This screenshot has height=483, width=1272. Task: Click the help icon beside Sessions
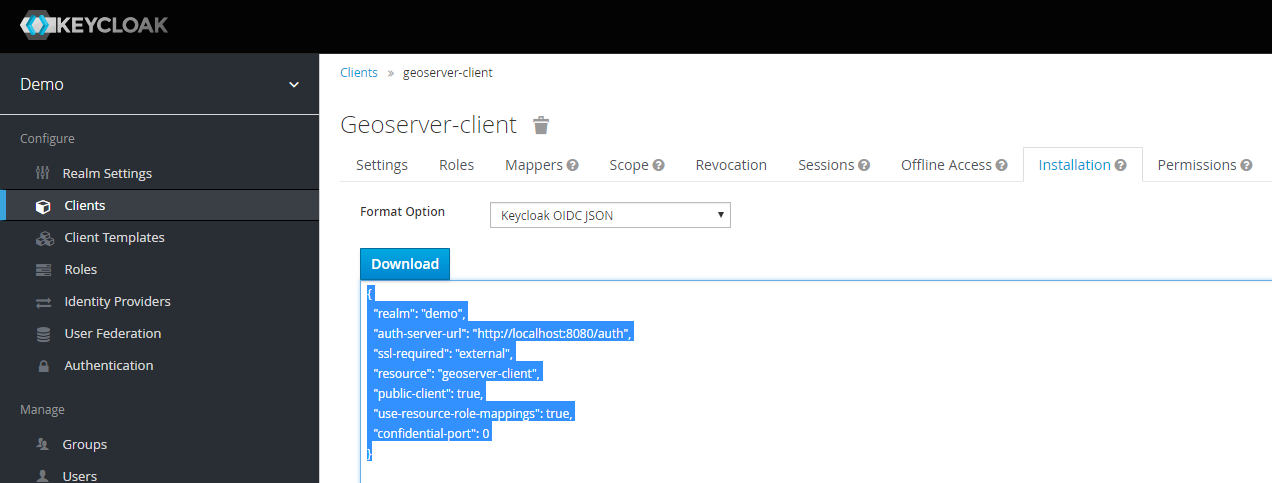864,165
